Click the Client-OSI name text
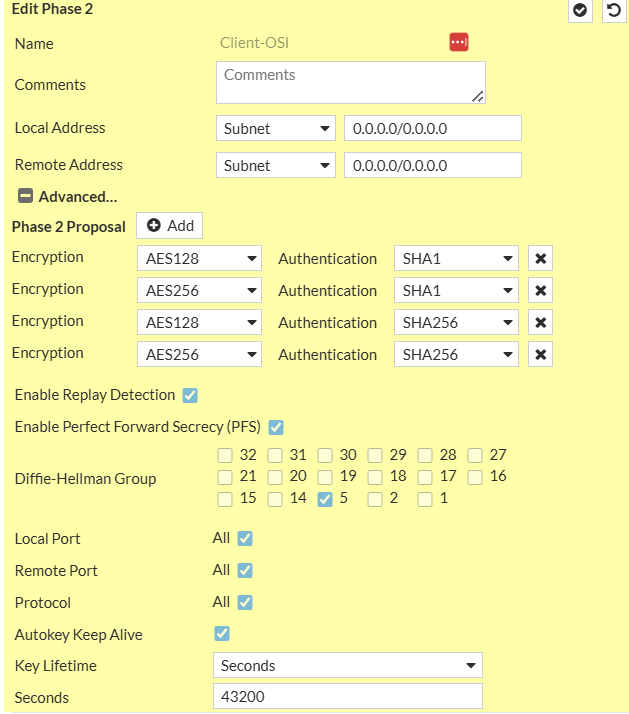Screen dimensions: 629x714 (x=254, y=43)
